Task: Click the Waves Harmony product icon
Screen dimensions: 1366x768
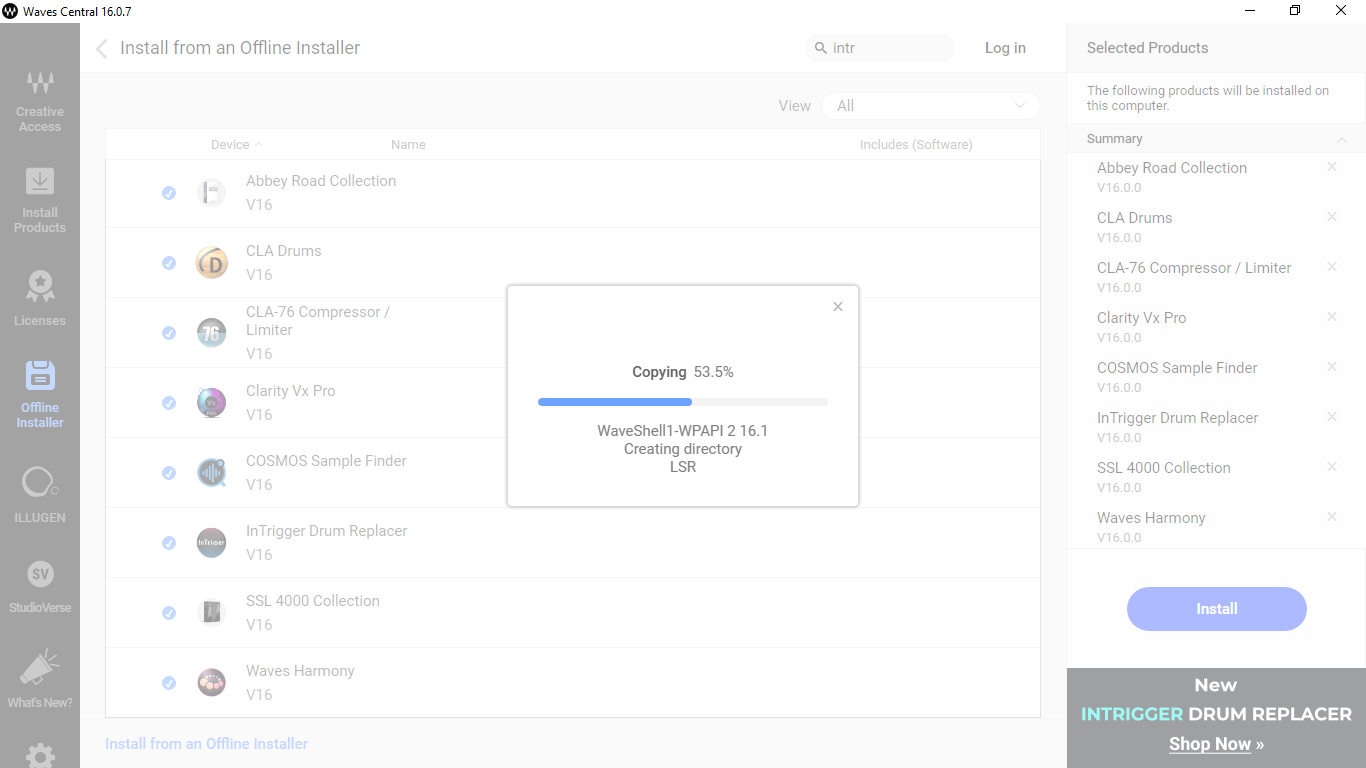Action: tap(211, 683)
